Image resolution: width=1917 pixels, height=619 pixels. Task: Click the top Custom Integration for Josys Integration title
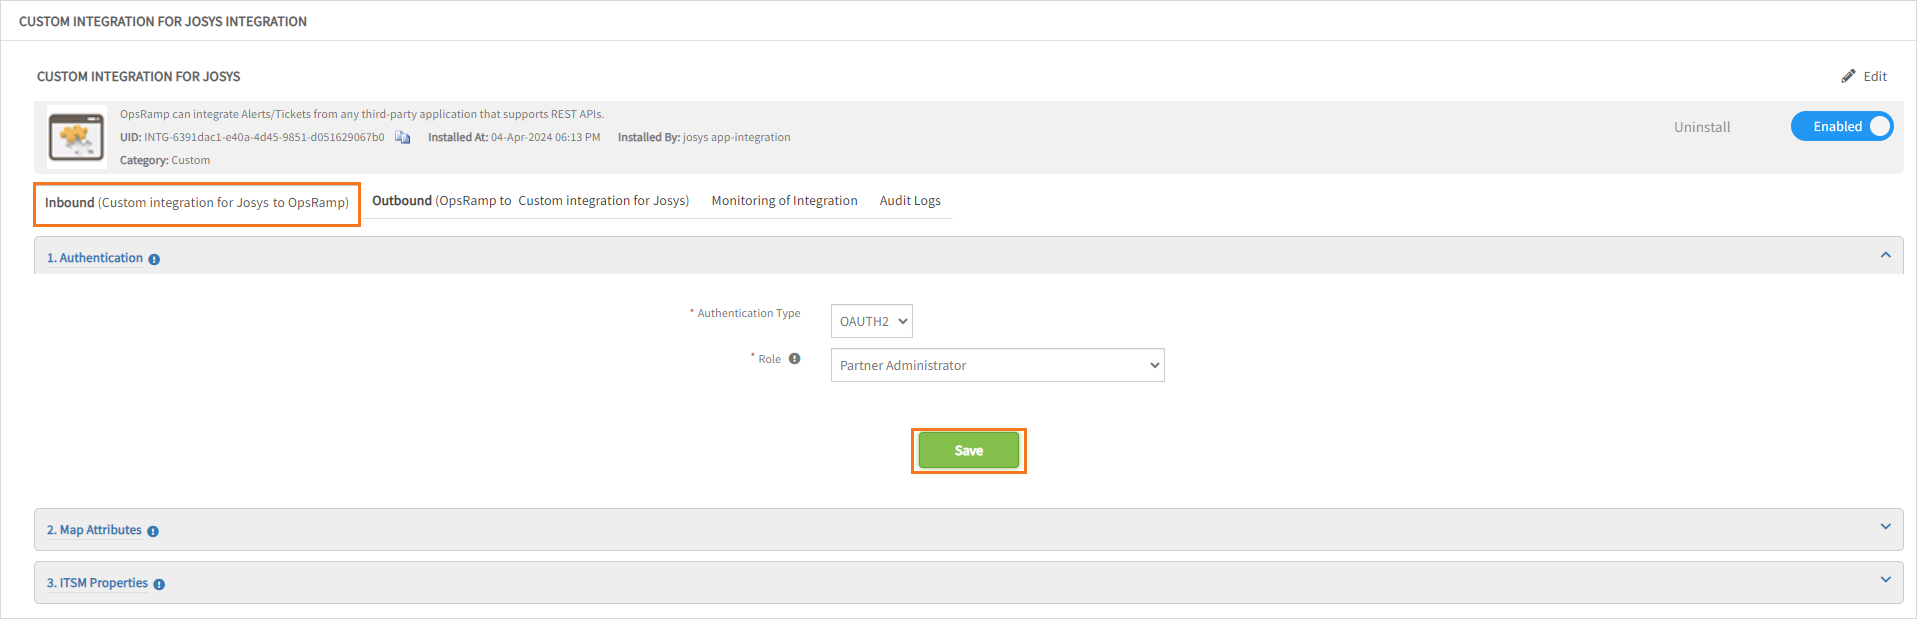pyautogui.click(x=163, y=21)
